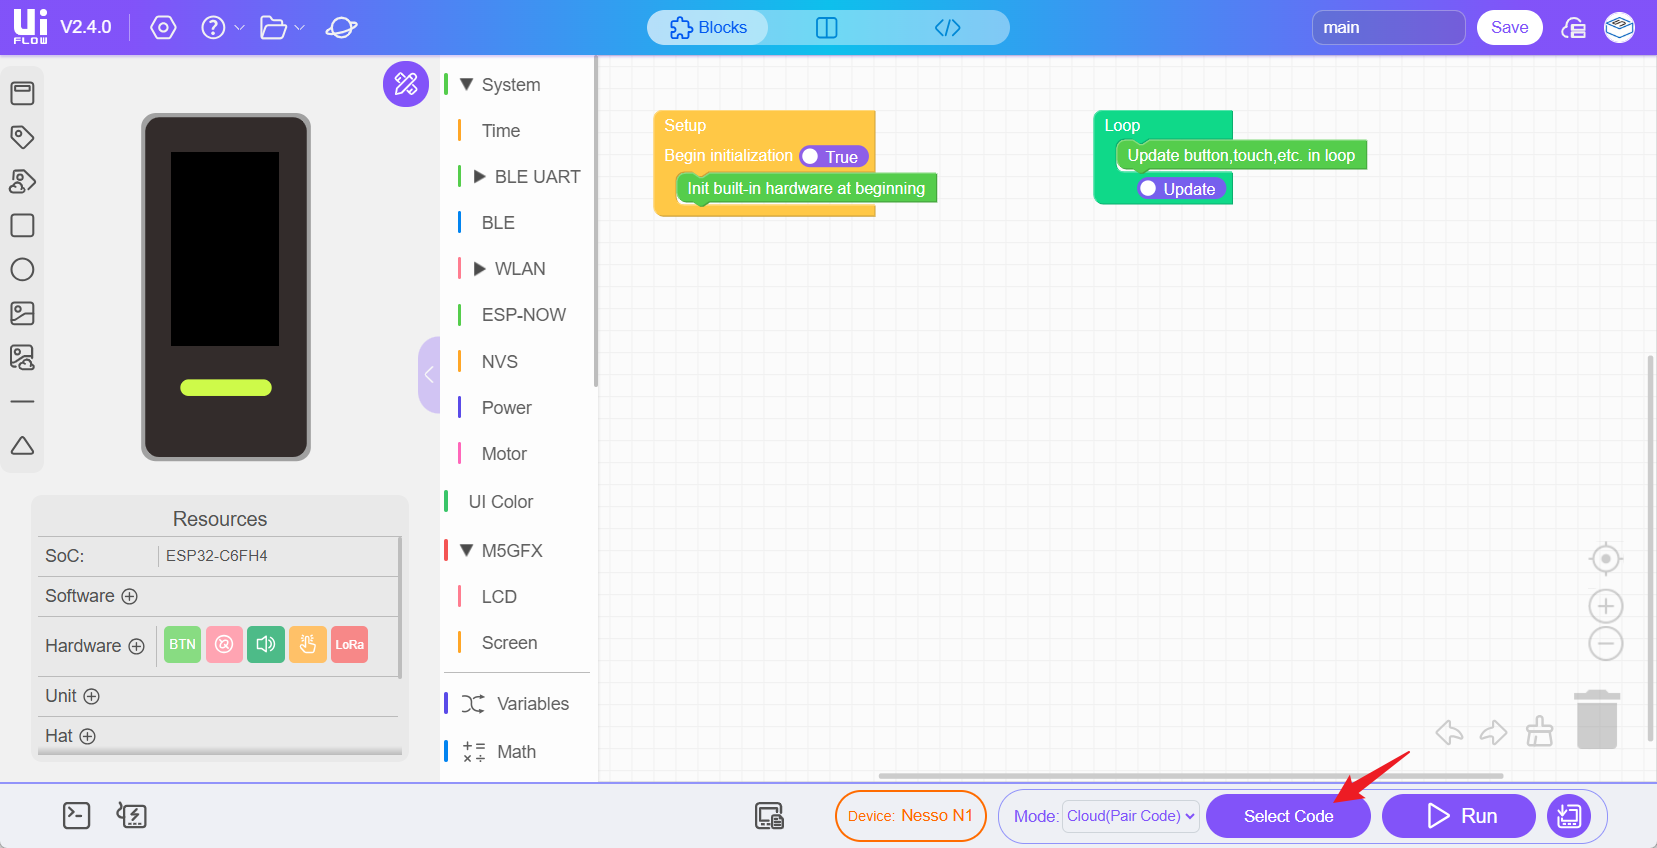
Task: Click the Save button
Action: [1508, 28]
